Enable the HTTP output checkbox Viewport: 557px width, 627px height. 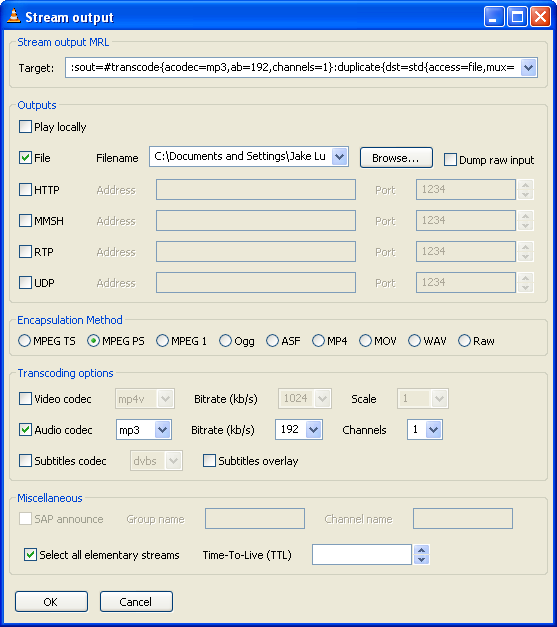point(25,189)
